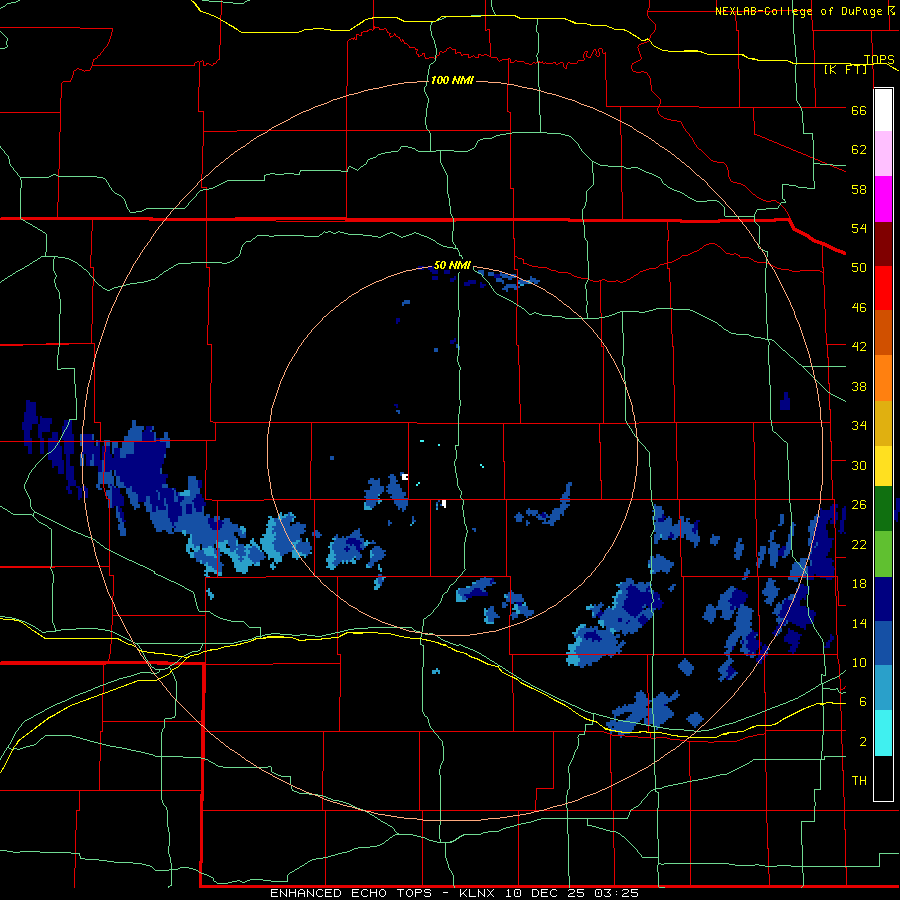
Task: Click the '2' legend value
Action: [x=863, y=742]
